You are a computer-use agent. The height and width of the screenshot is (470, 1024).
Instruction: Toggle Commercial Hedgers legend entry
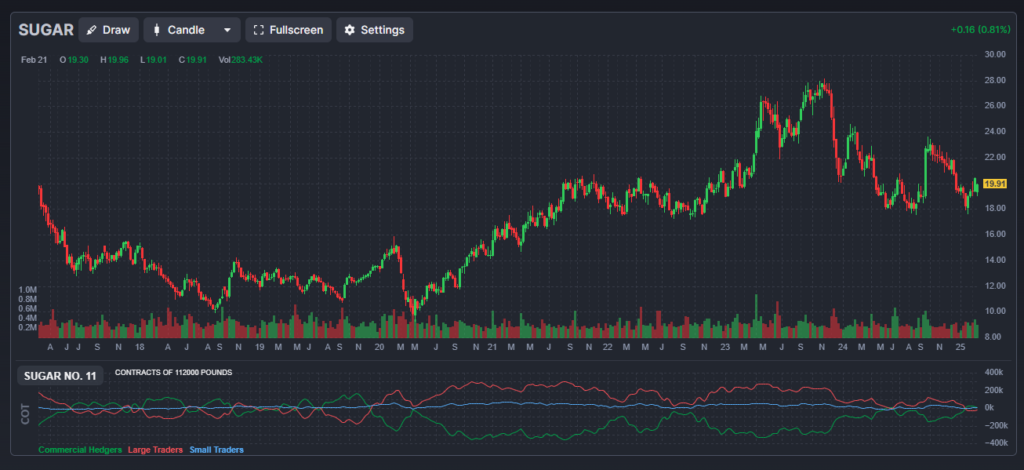coord(80,450)
